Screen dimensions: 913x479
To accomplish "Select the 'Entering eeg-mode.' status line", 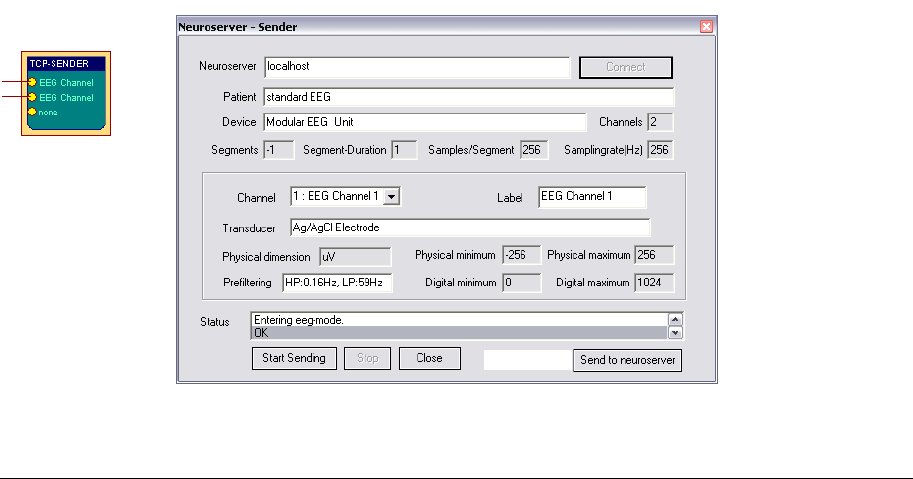I will coord(459,320).
